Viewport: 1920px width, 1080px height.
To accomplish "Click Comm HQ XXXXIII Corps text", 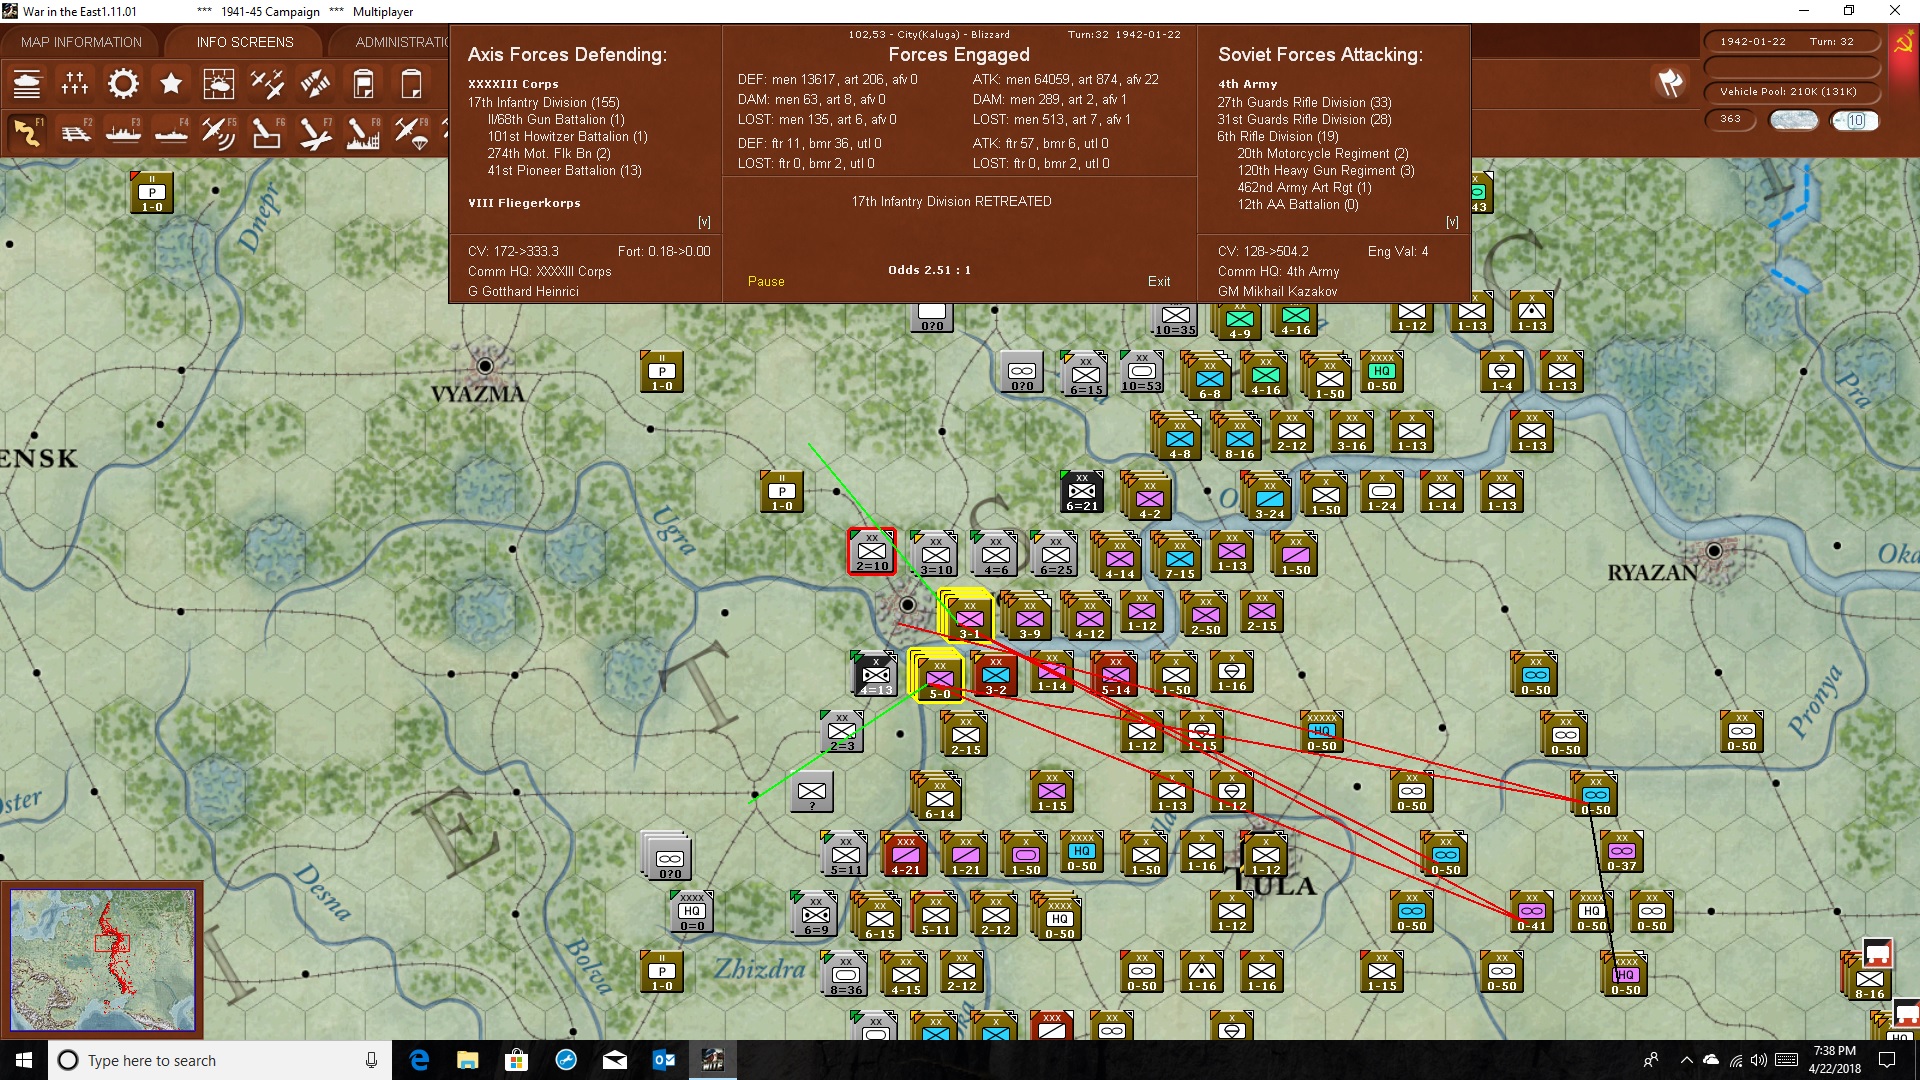I will pos(539,272).
